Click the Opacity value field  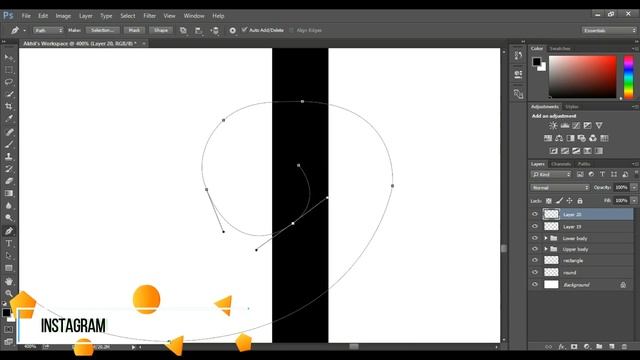[621, 187]
